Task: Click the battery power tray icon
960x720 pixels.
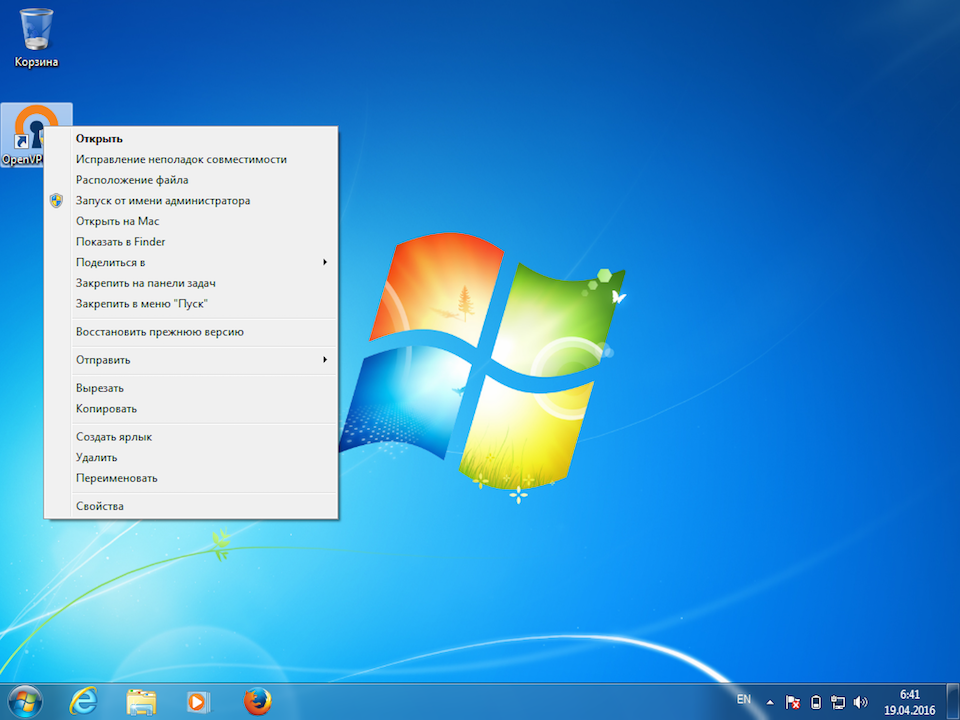Action: 816,702
